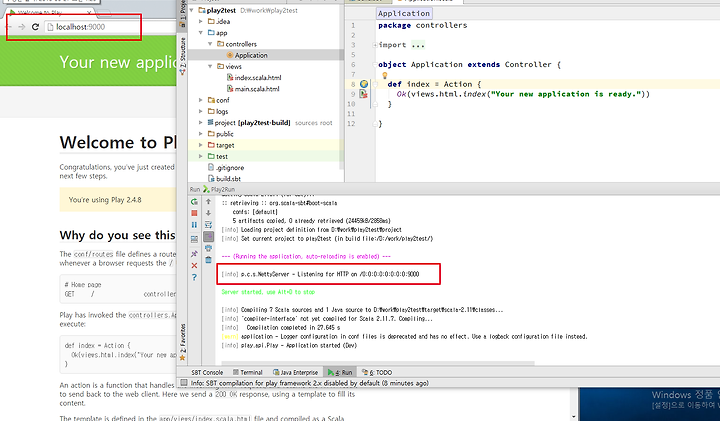Click the Application Scala object icon in tree
The image size is (720, 421).
230,55
